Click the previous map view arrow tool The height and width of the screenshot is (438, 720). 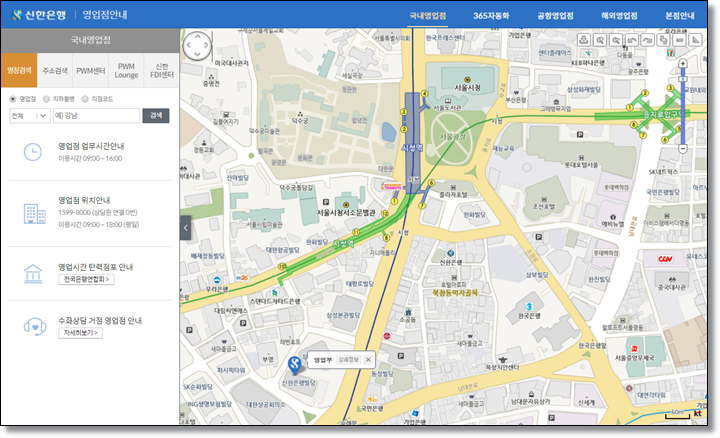pyautogui.click(x=632, y=40)
